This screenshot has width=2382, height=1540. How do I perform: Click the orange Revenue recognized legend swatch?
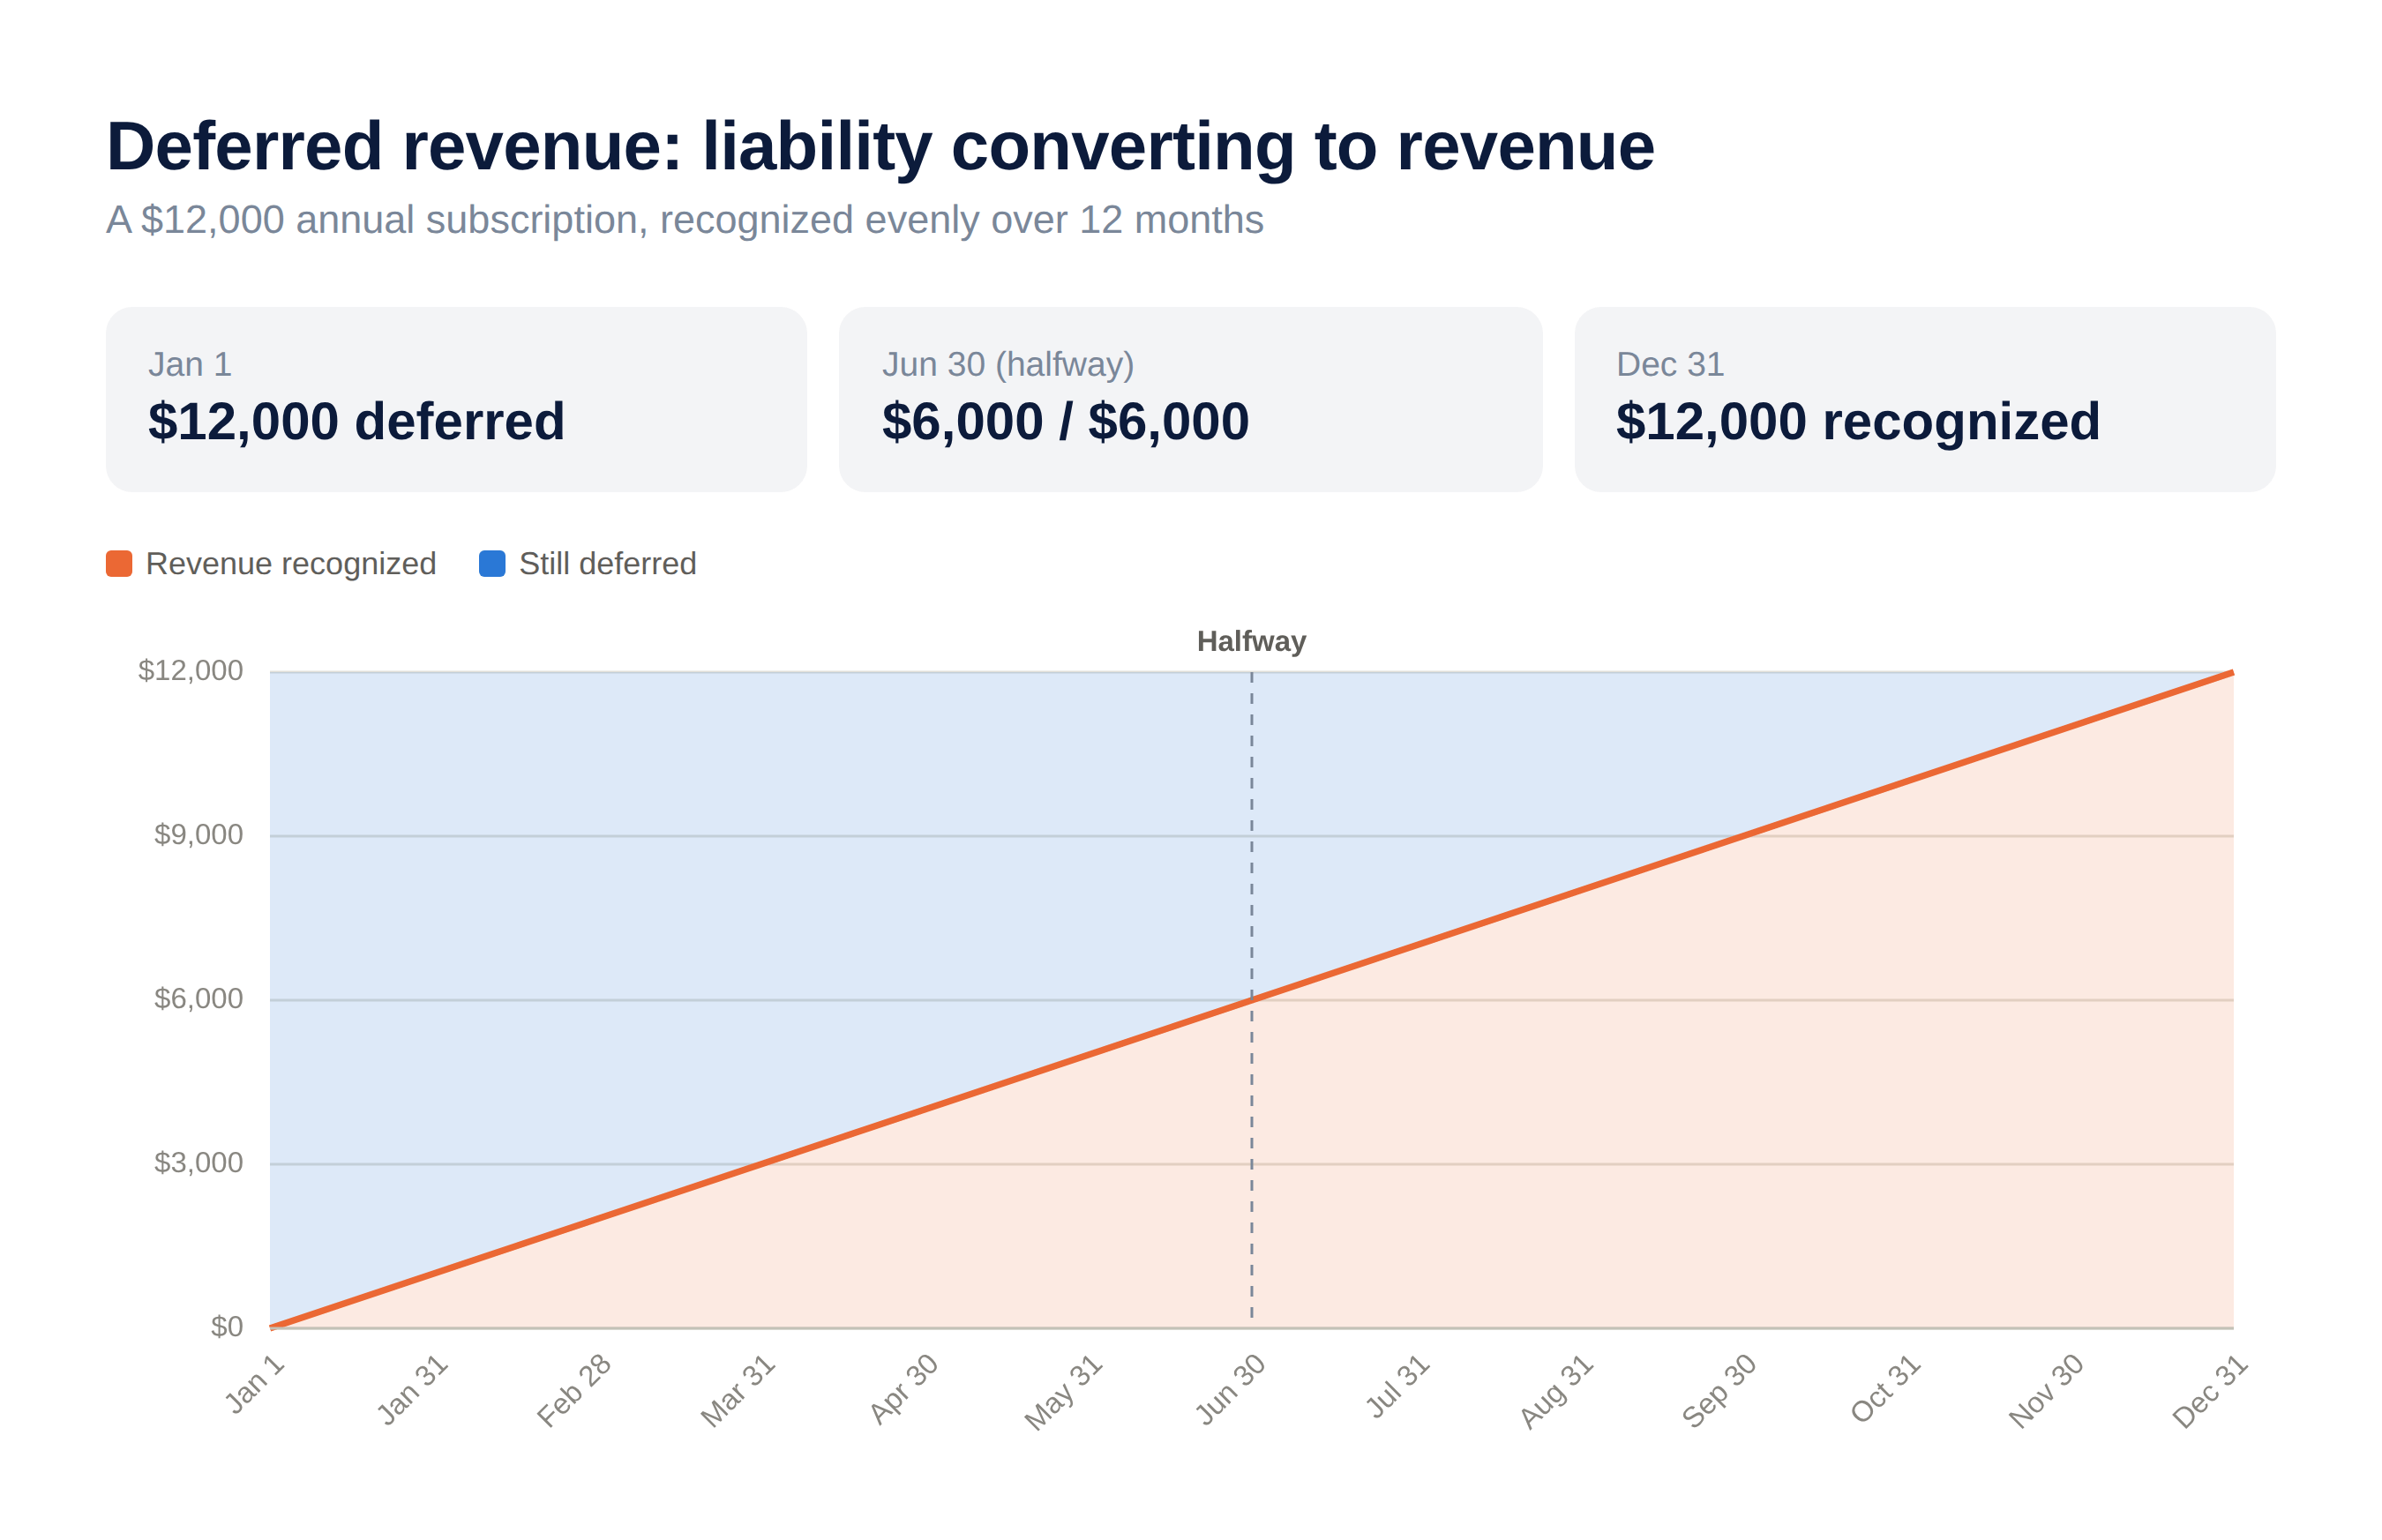119,564
